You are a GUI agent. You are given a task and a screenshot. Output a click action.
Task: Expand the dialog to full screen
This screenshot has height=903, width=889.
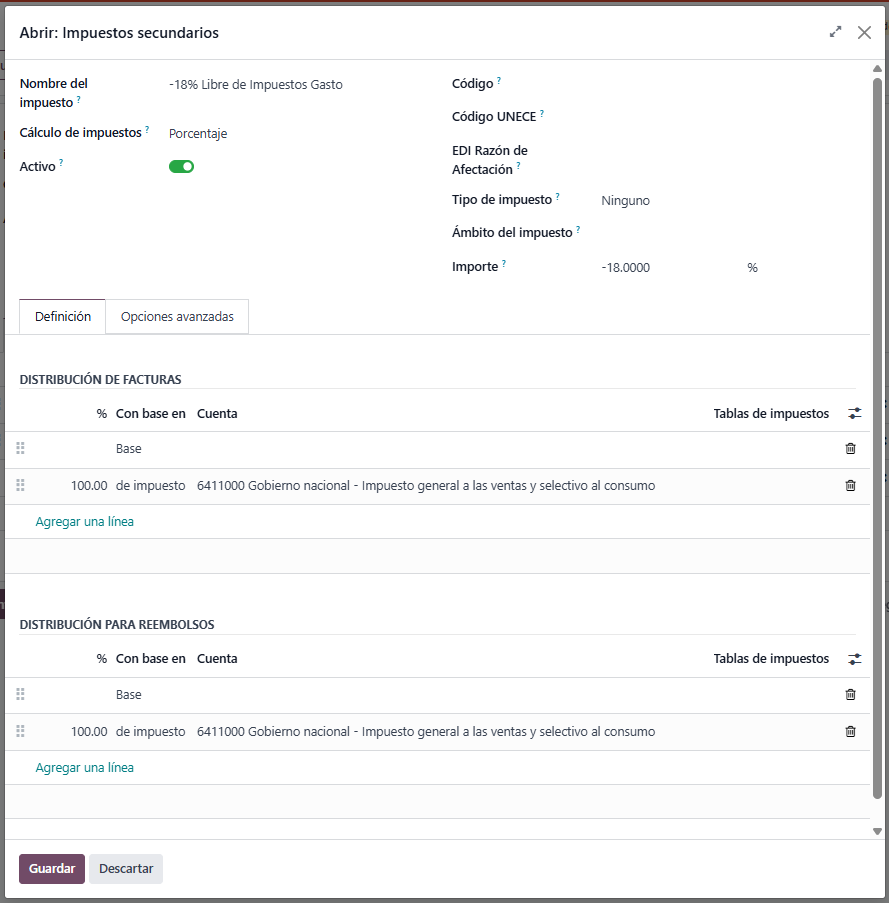835,32
